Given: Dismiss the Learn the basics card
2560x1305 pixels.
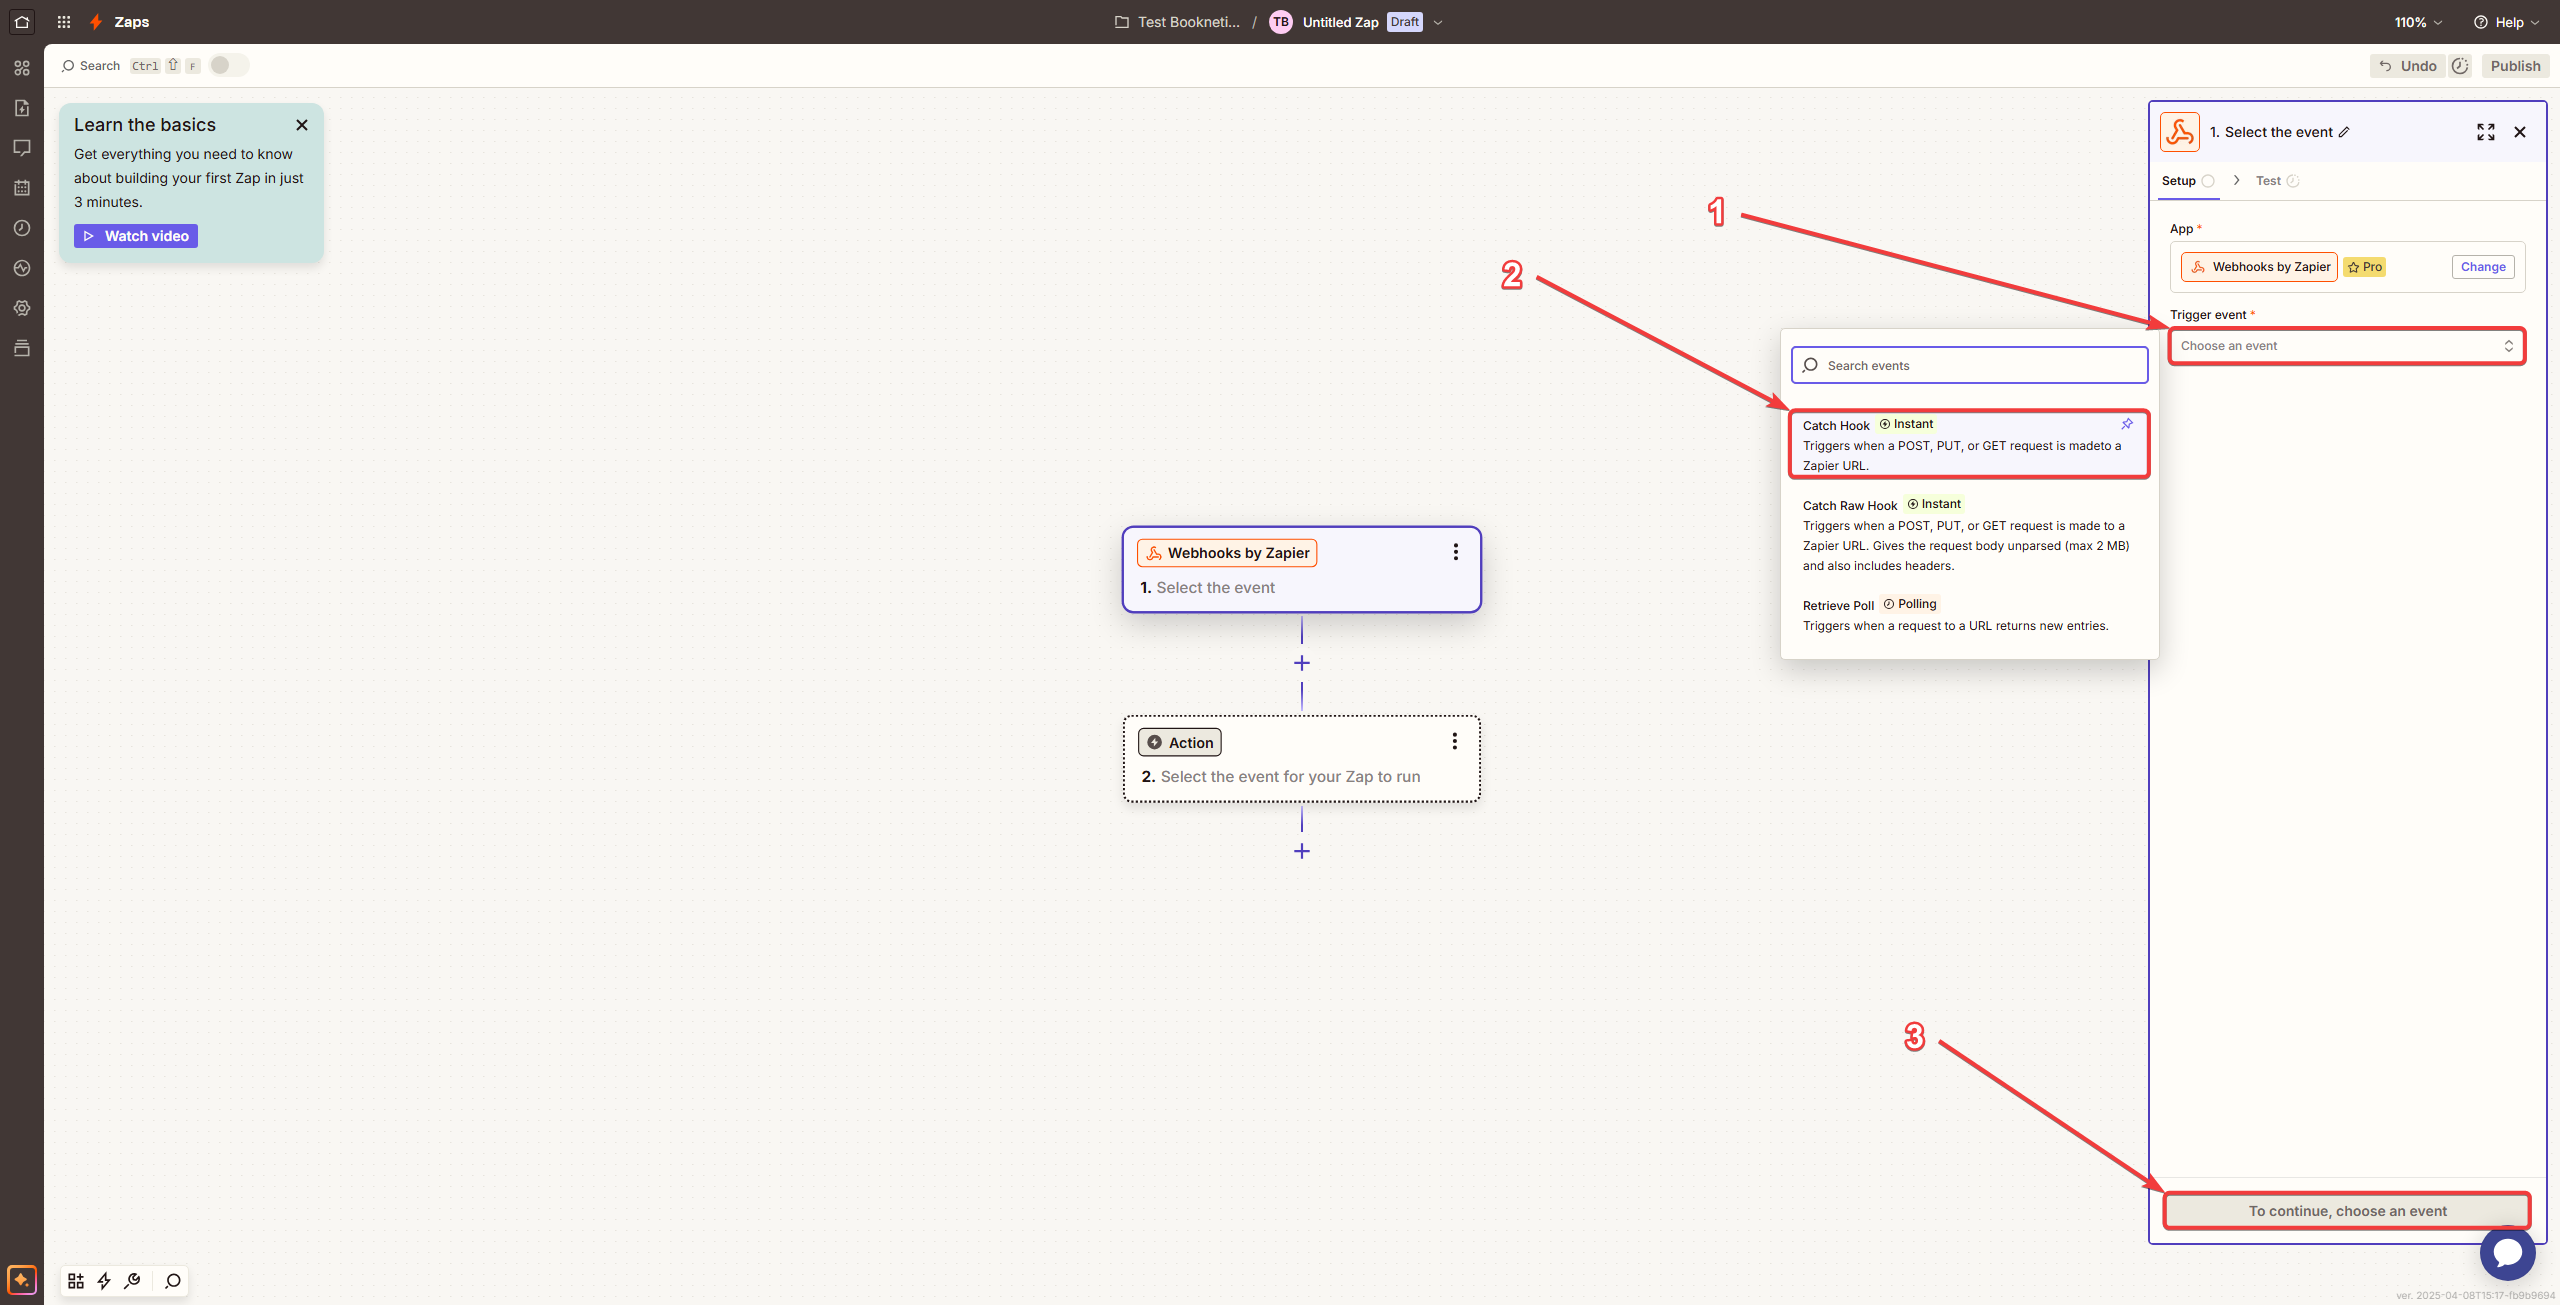Looking at the screenshot, I should tap(302, 125).
